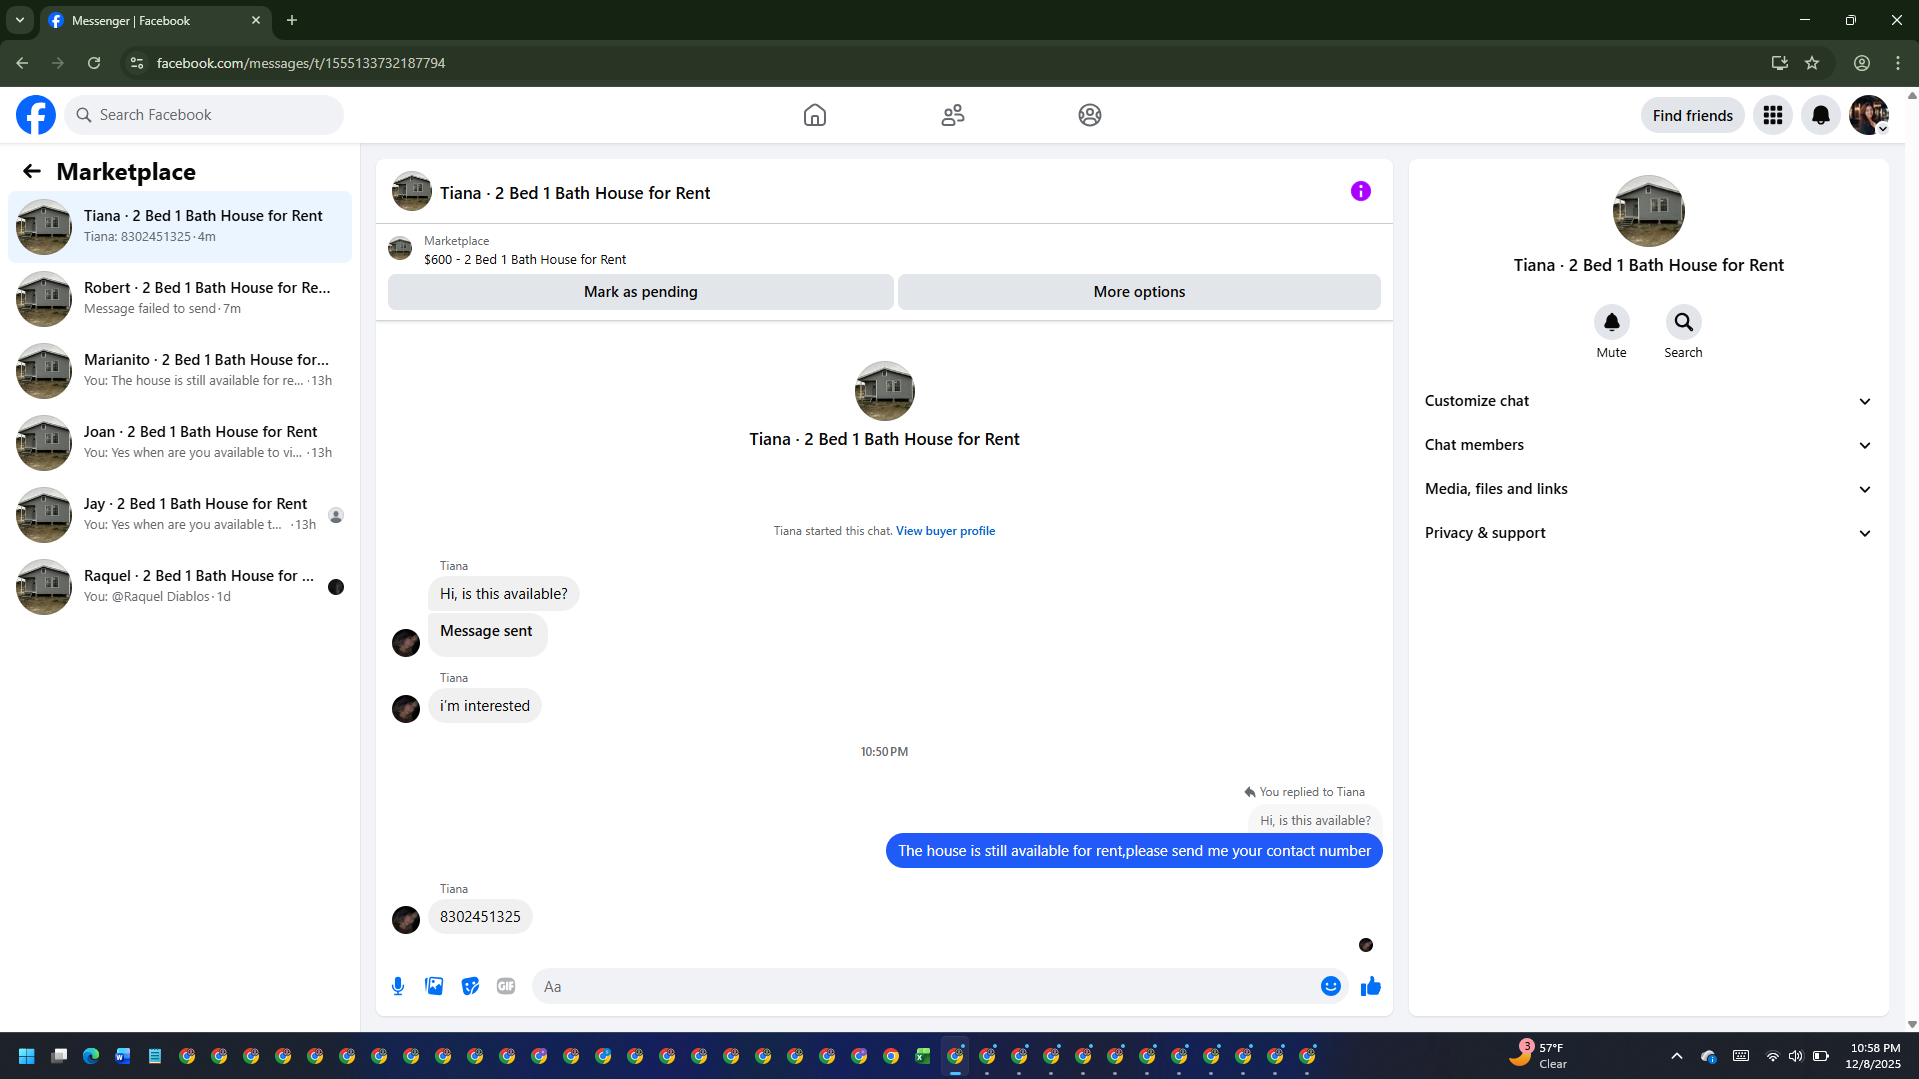Open the account profile picture menu

[x=1869, y=115]
